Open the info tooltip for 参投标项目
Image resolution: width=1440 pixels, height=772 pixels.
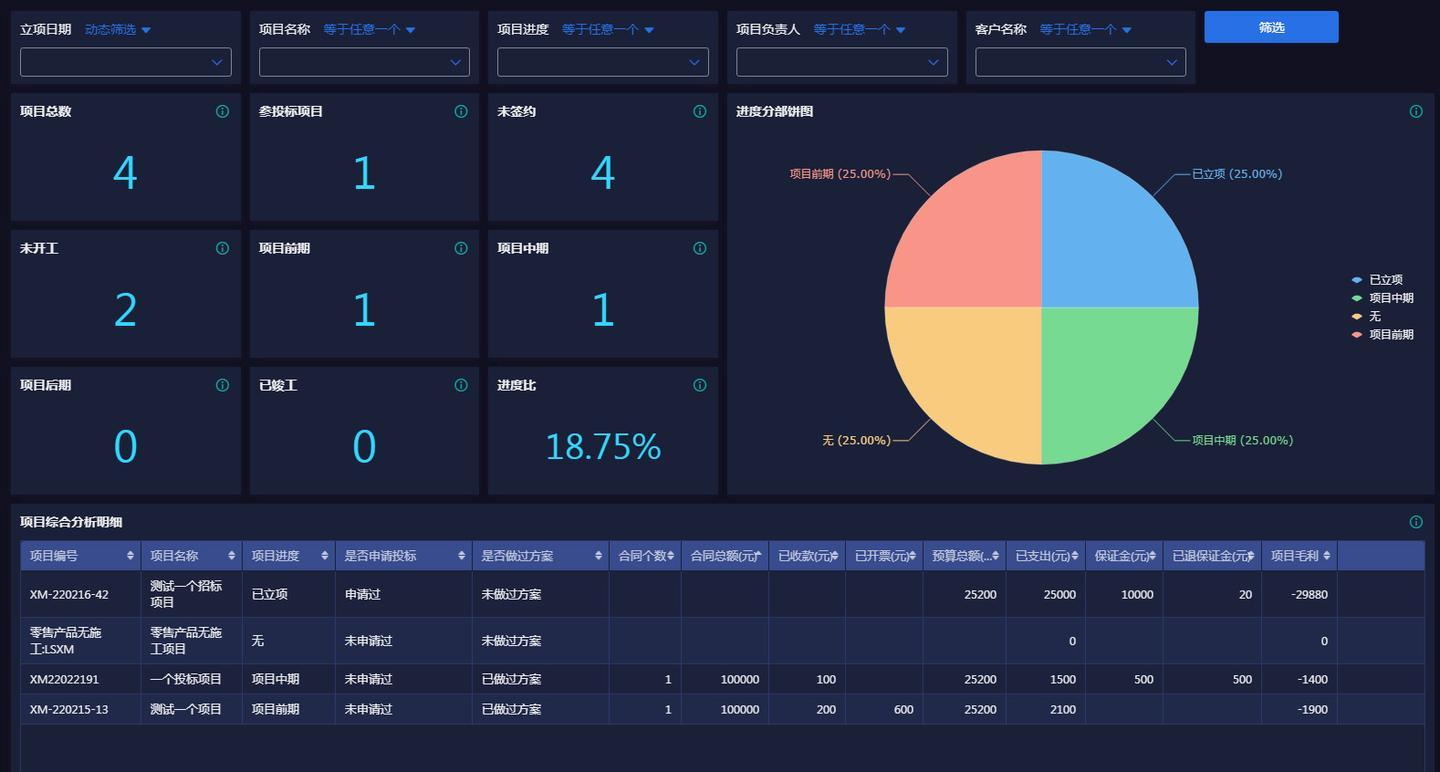(x=460, y=111)
